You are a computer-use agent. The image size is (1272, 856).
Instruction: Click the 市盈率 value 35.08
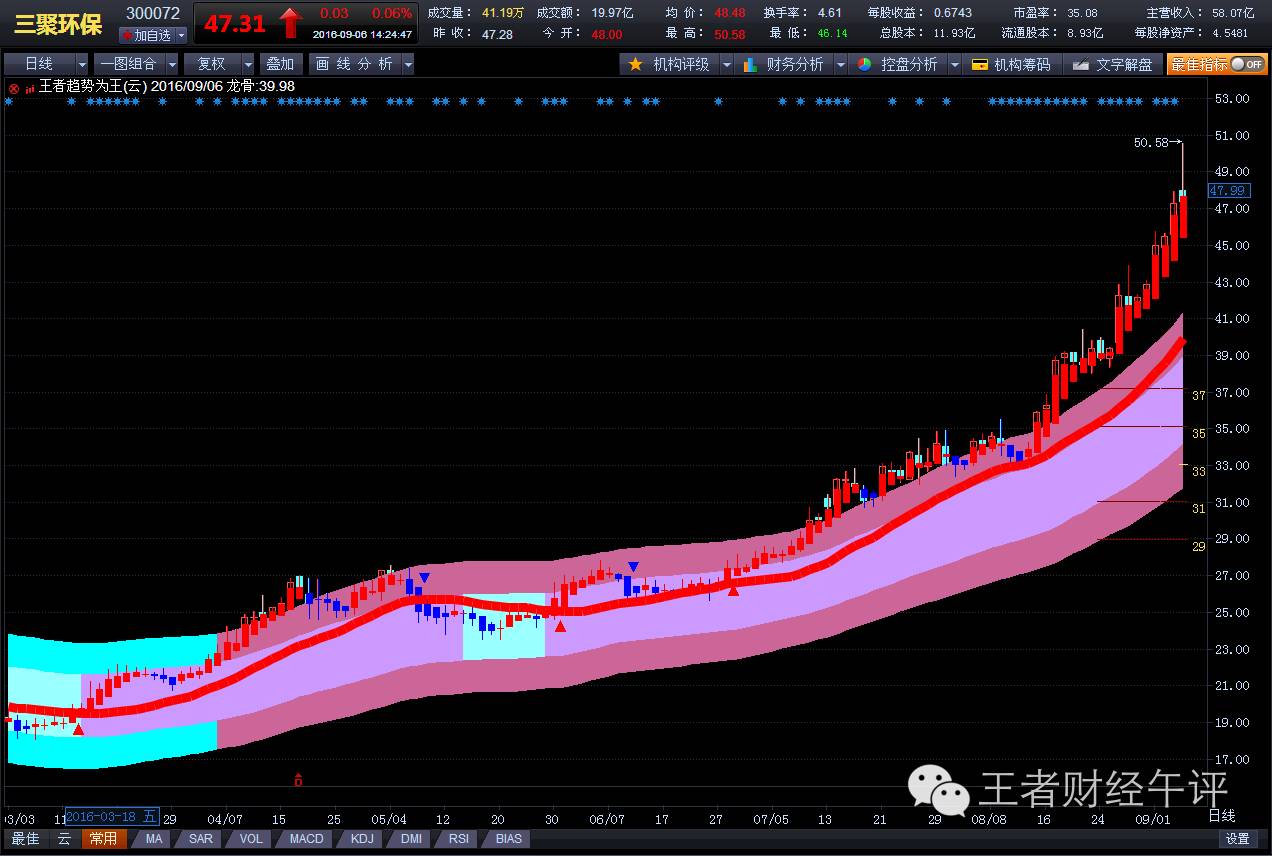point(1082,13)
